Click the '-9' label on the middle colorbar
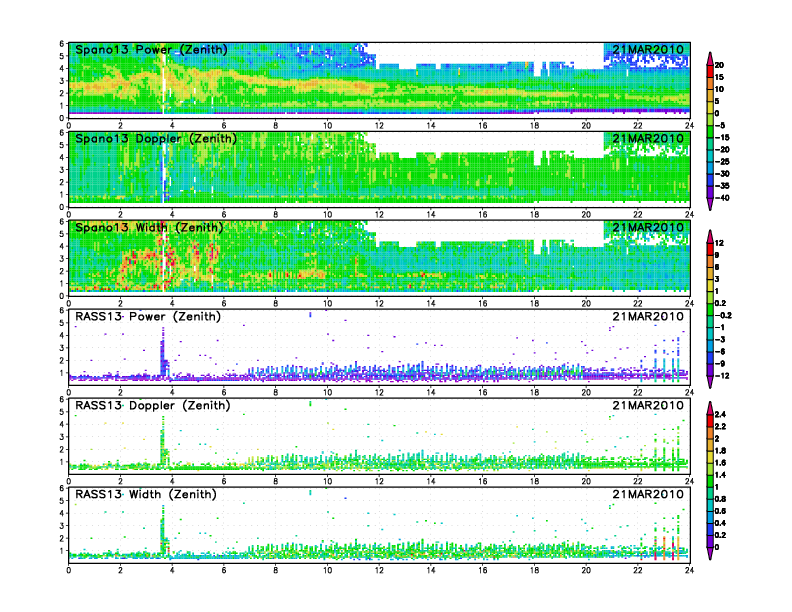The image size is (792, 612). coord(720,364)
